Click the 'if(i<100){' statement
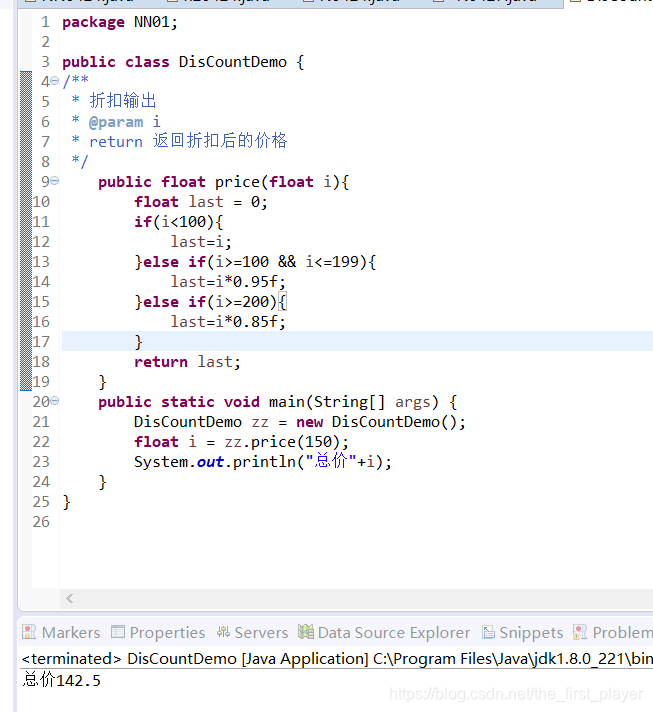The height and width of the screenshot is (712, 653). point(178,222)
